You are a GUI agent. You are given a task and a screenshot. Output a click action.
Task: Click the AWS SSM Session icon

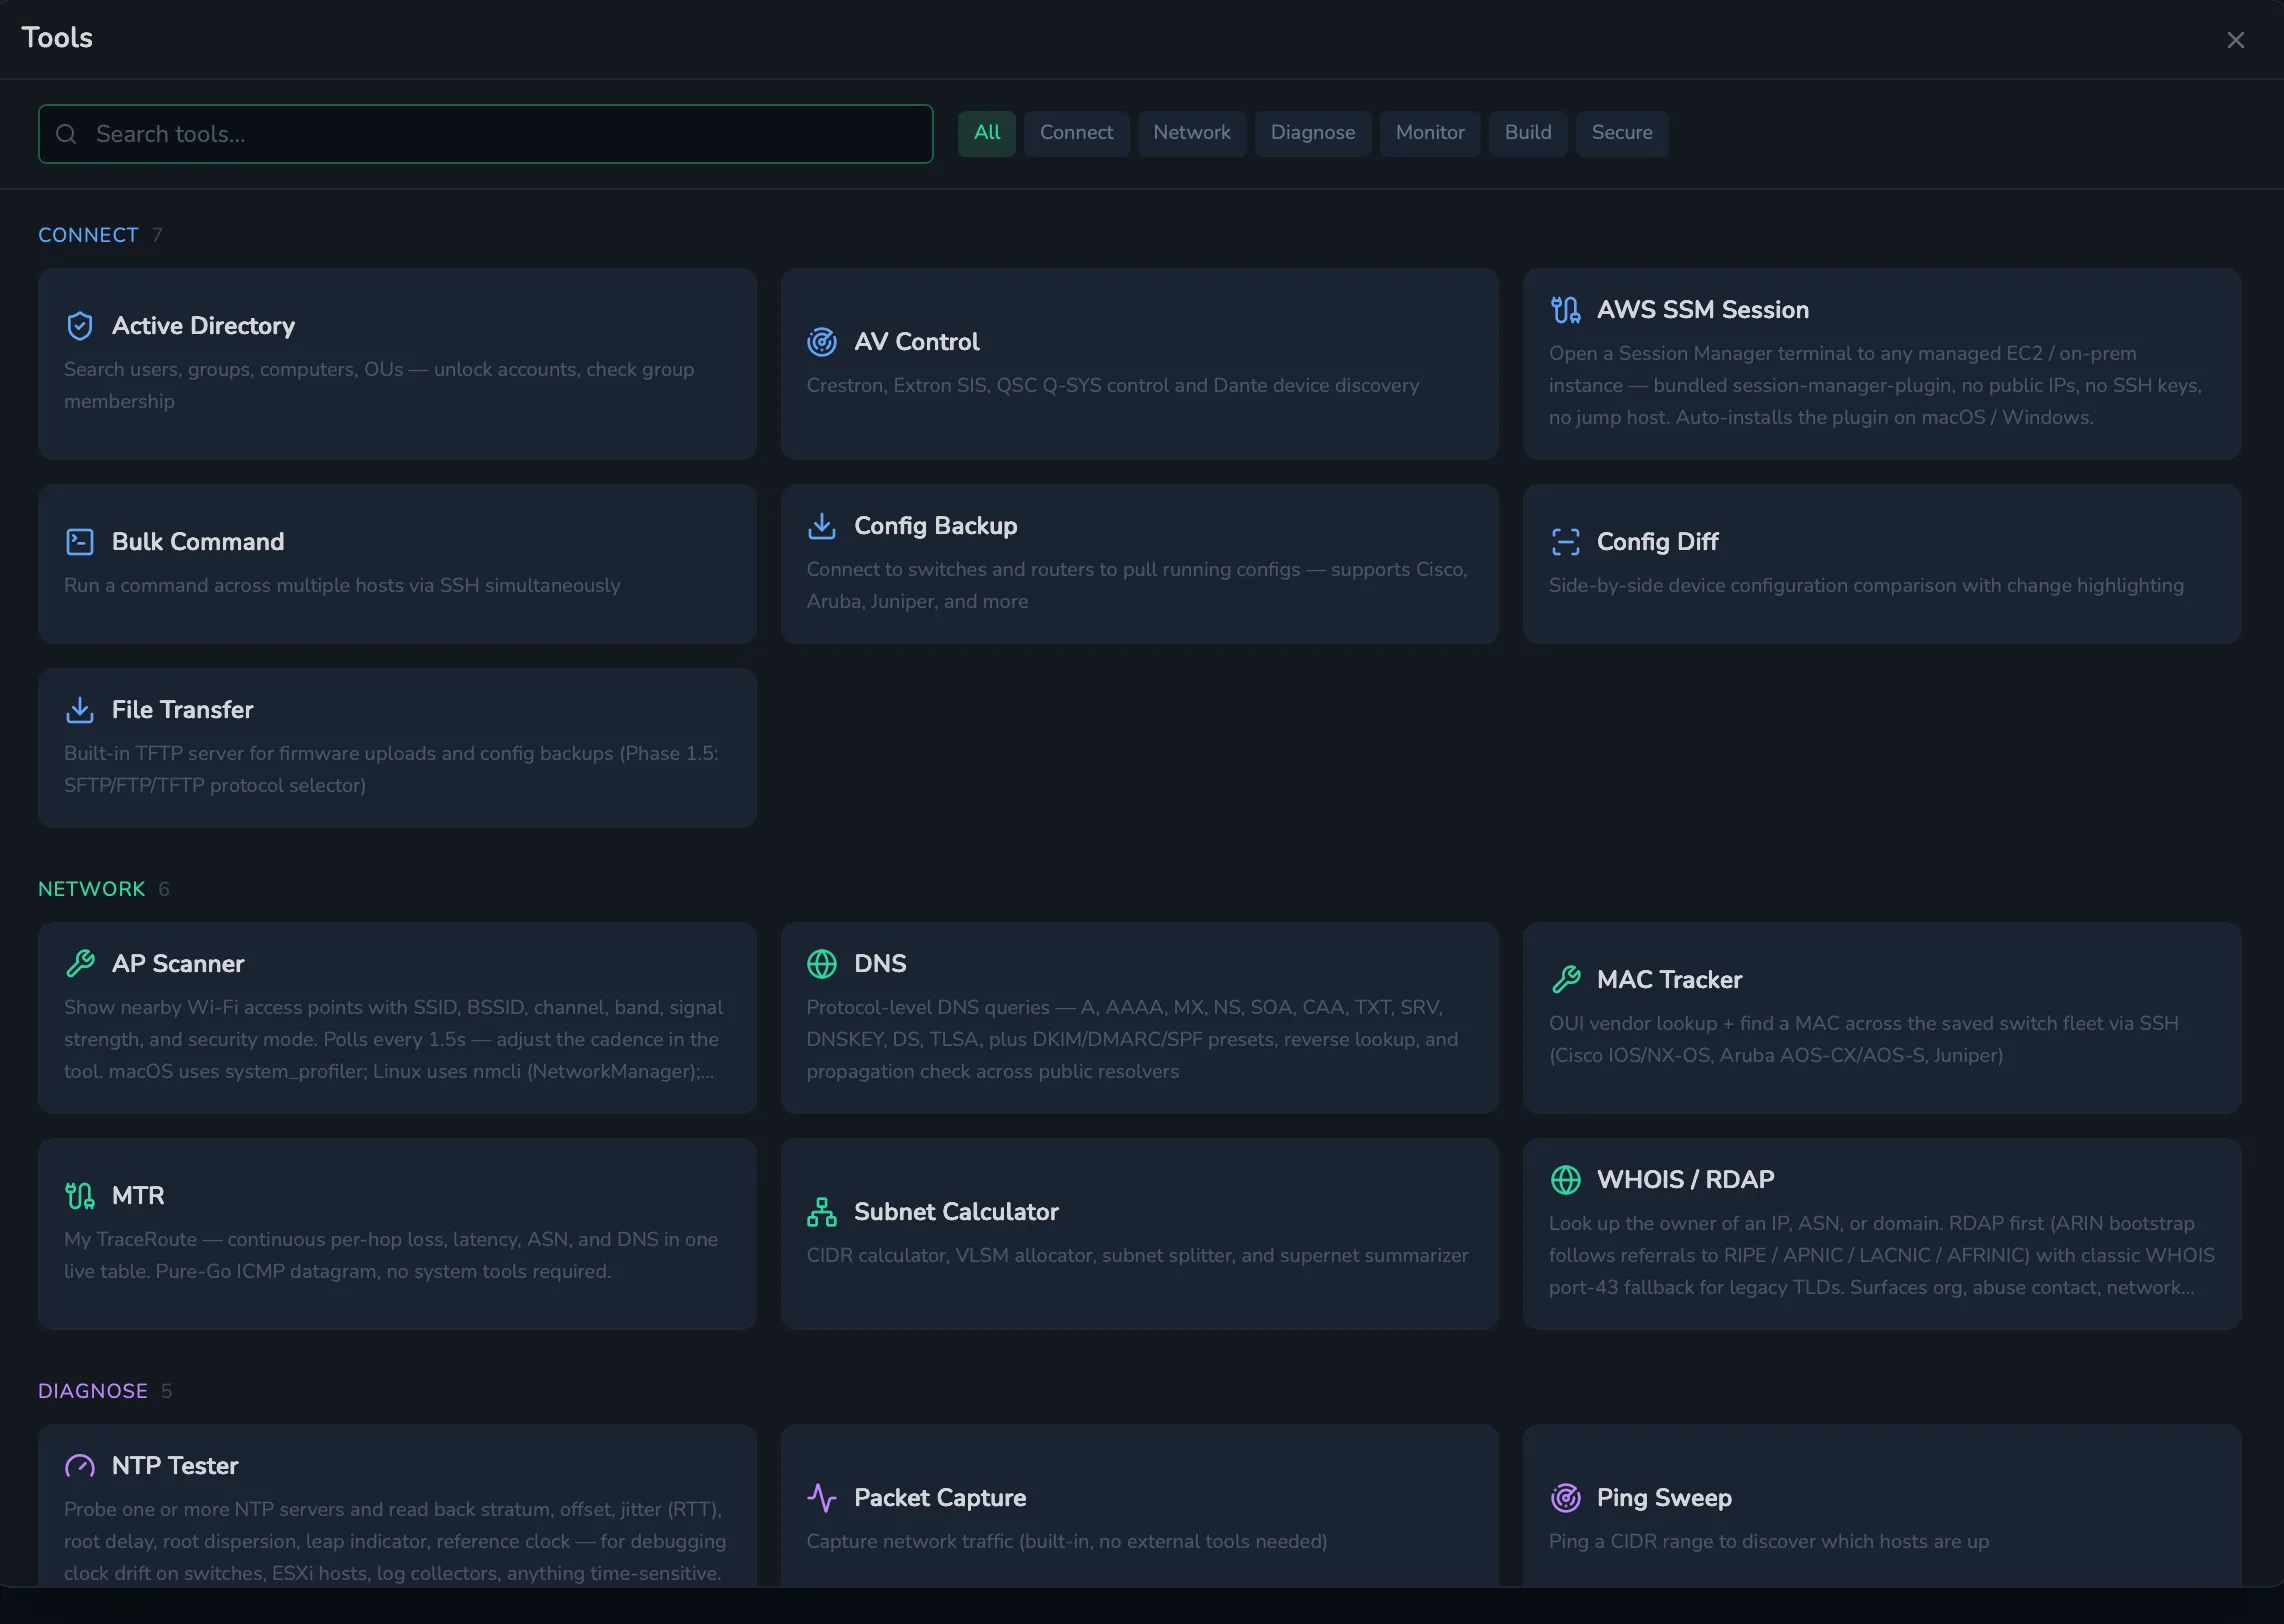click(x=1565, y=310)
